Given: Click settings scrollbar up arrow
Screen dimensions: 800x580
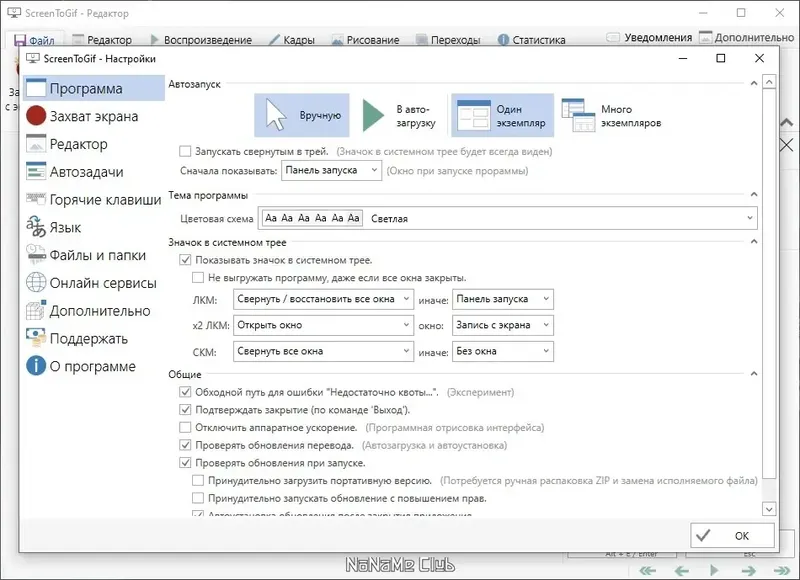Looking at the screenshot, I should click(769, 82).
